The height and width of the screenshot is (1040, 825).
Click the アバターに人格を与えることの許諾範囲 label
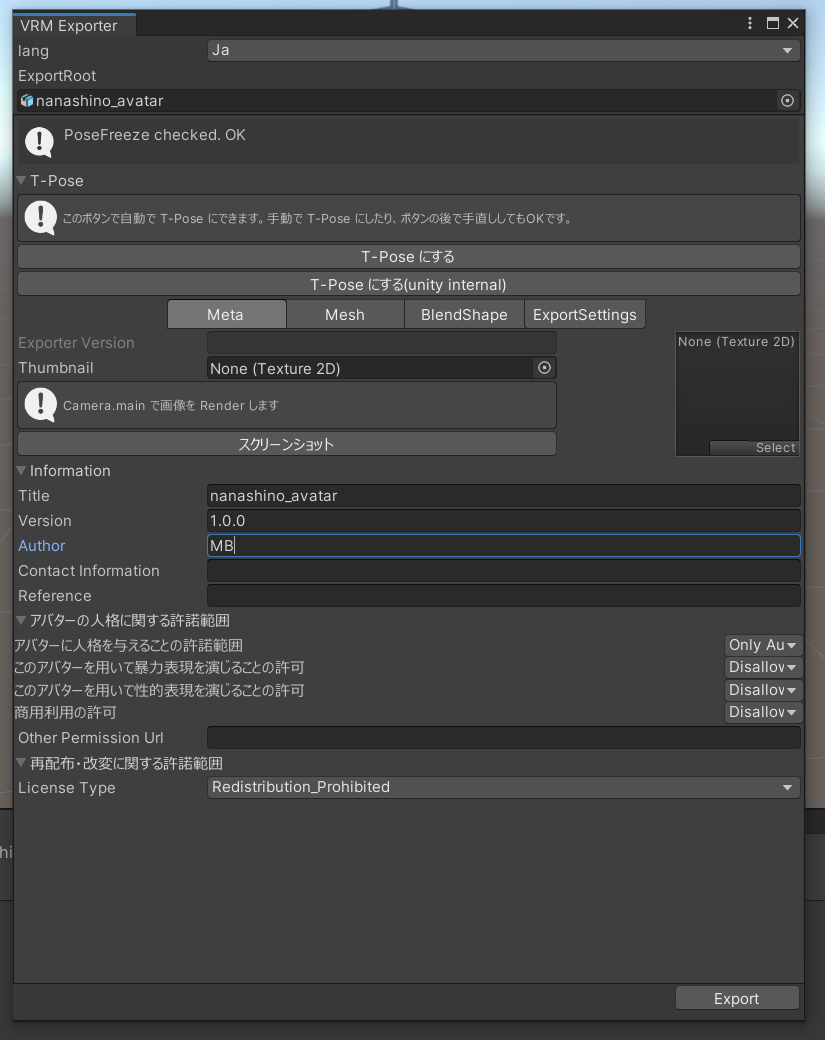pos(129,645)
